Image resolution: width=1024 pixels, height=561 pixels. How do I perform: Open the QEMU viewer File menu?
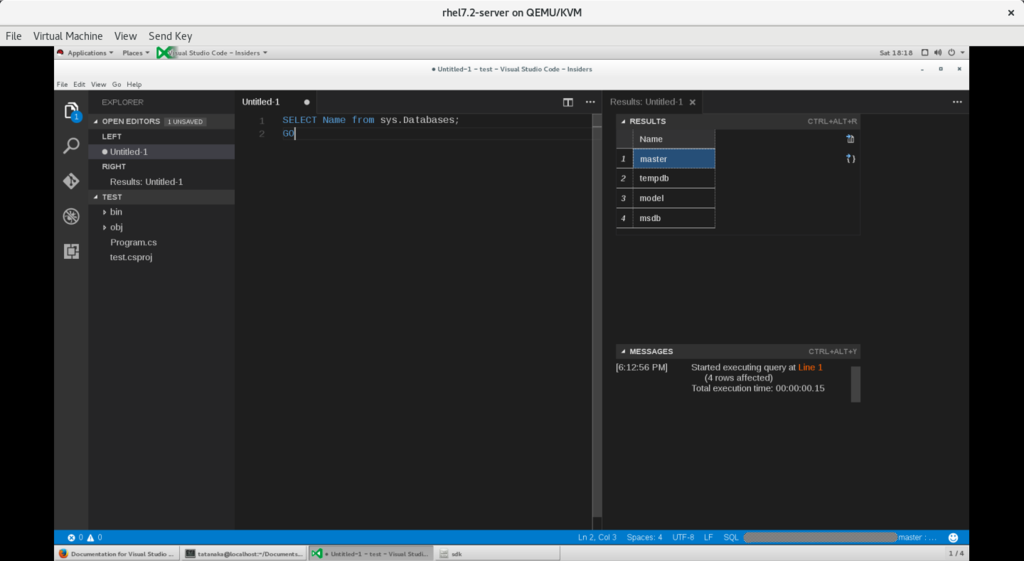tap(14, 36)
